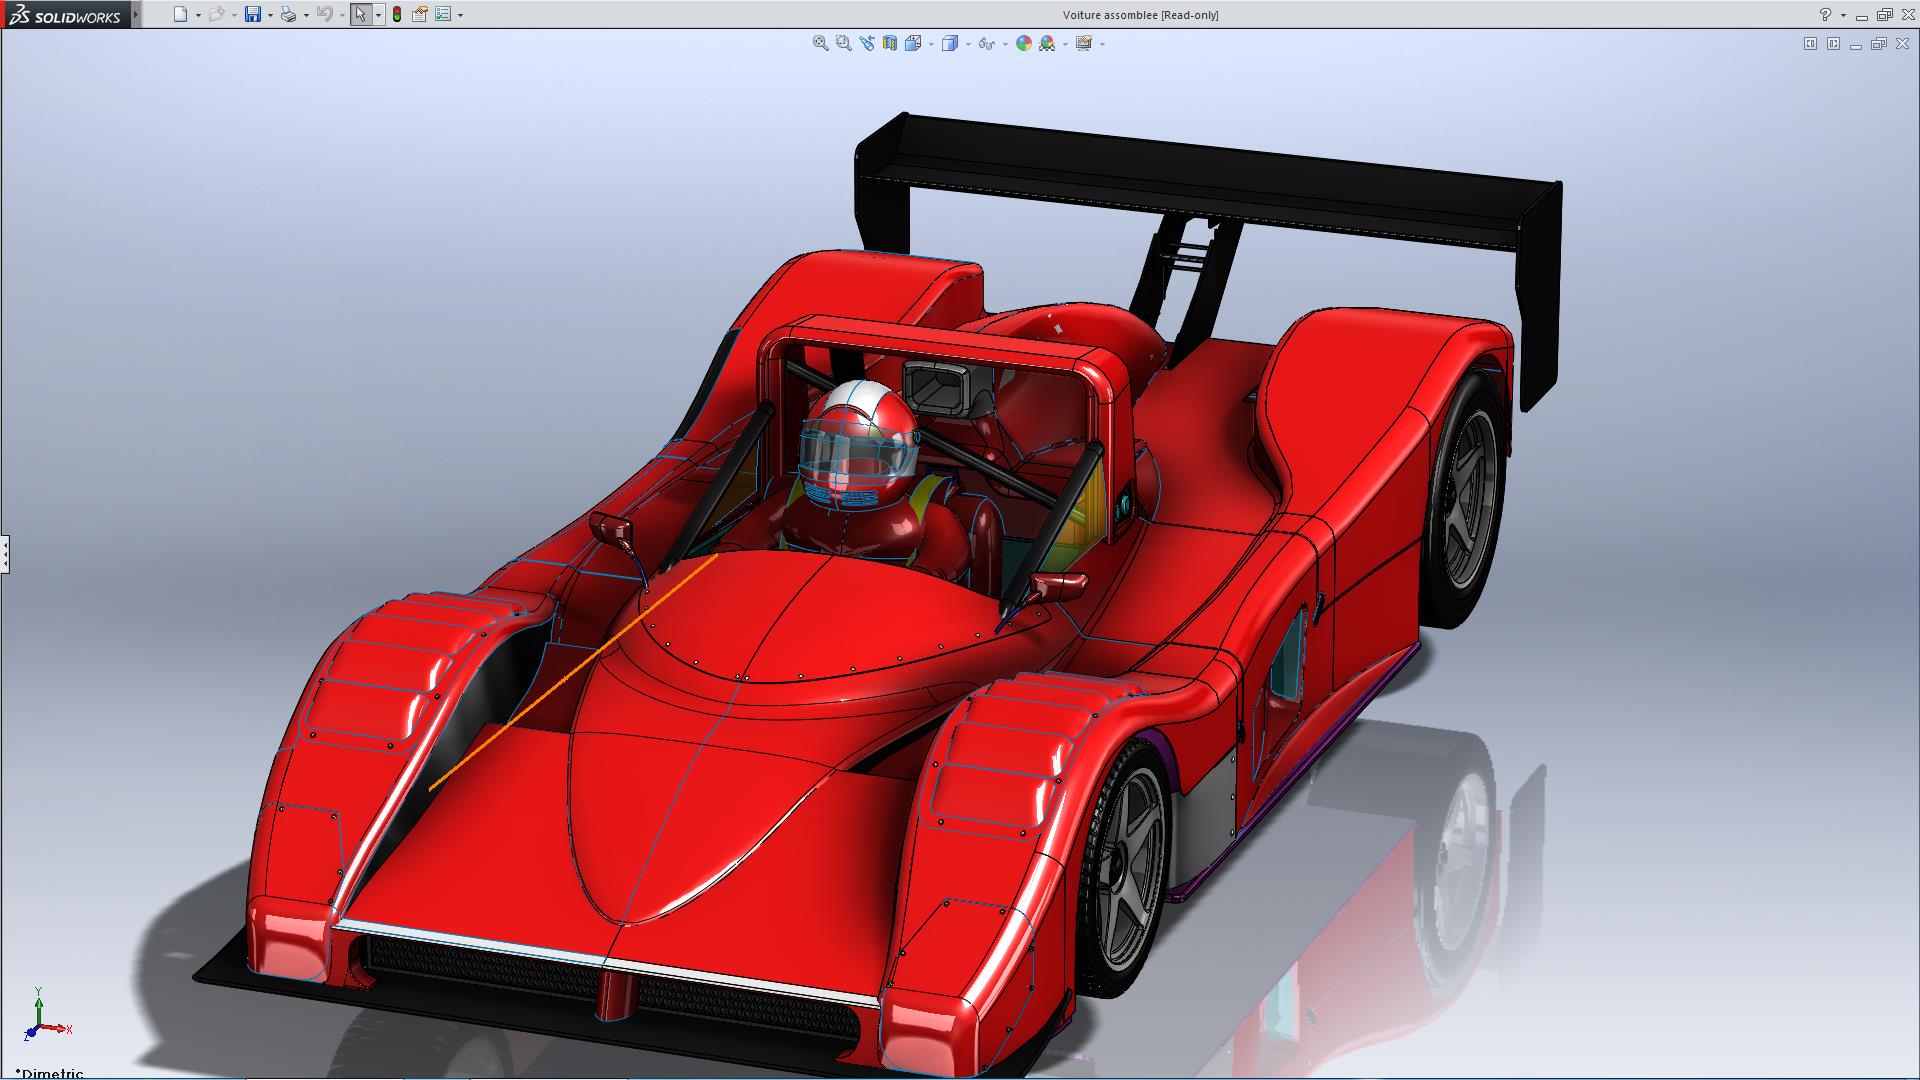Open the Help question mark menu
Viewport: 1920px width, 1080px height.
[x=1825, y=14]
